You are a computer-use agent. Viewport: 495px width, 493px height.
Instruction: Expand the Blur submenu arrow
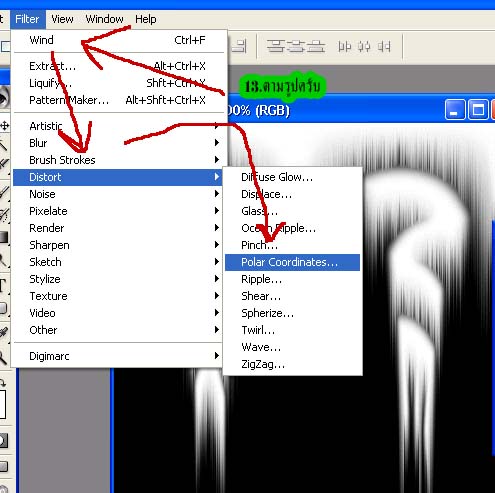[x=217, y=143]
